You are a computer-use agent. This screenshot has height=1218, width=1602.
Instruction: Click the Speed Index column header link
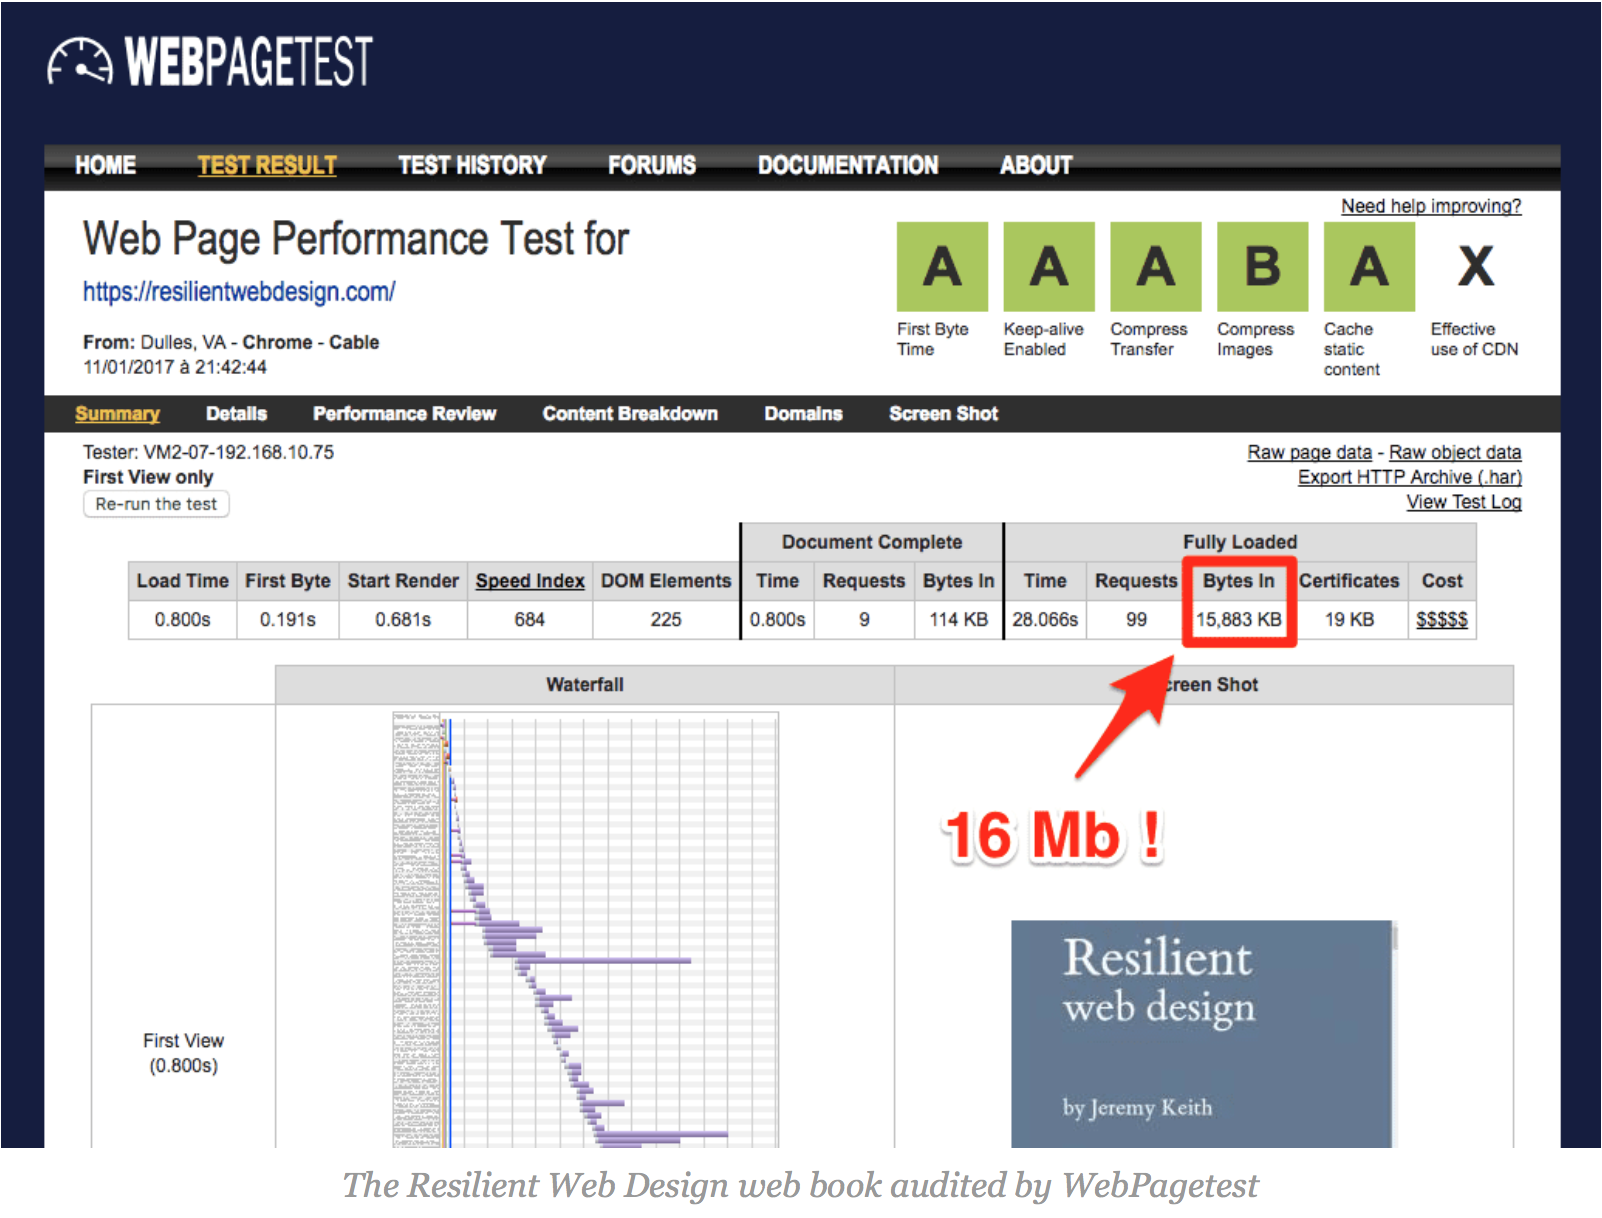click(530, 581)
